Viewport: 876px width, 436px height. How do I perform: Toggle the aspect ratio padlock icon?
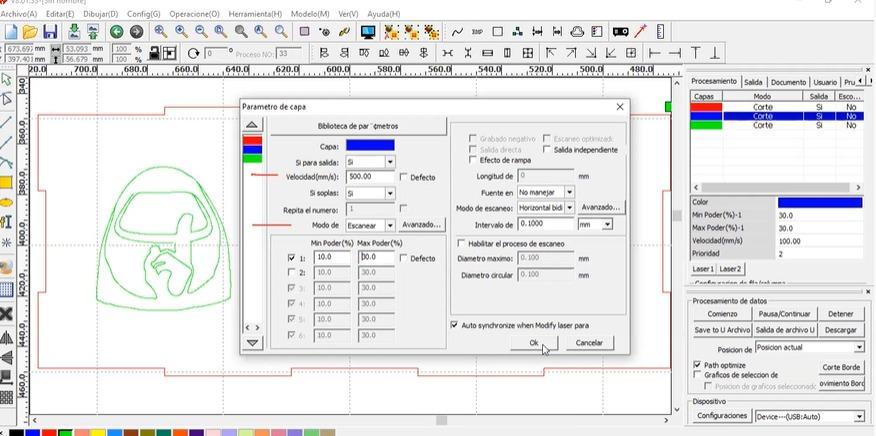pyautogui.click(x=153, y=53)
